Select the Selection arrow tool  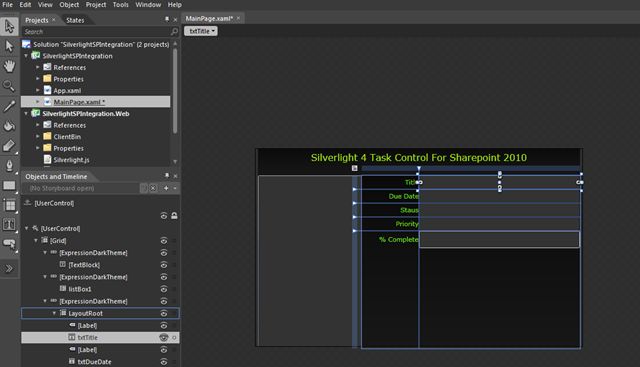[x=9, y=27]
